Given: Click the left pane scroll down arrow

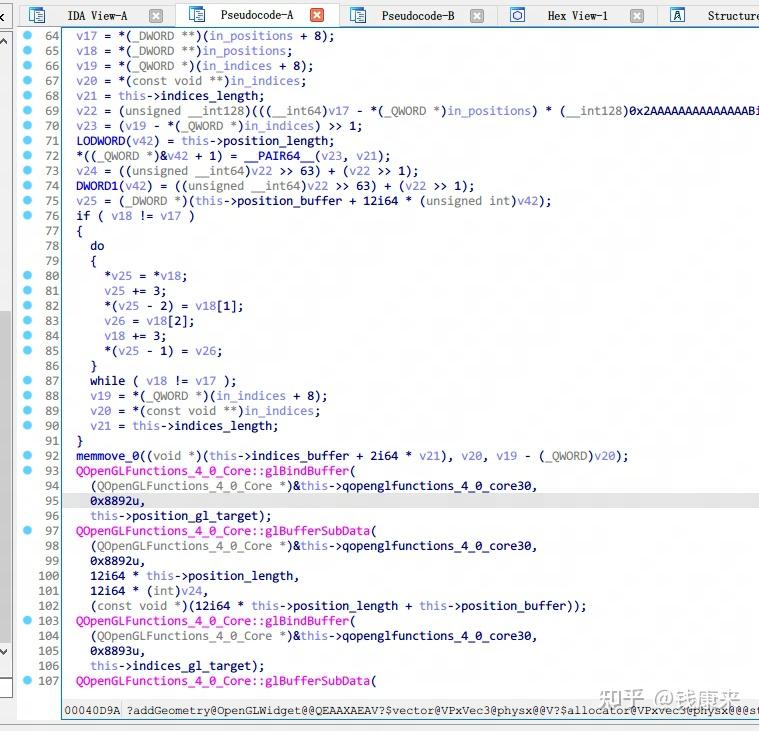Looking at the screenshot, I should [4, 651].
